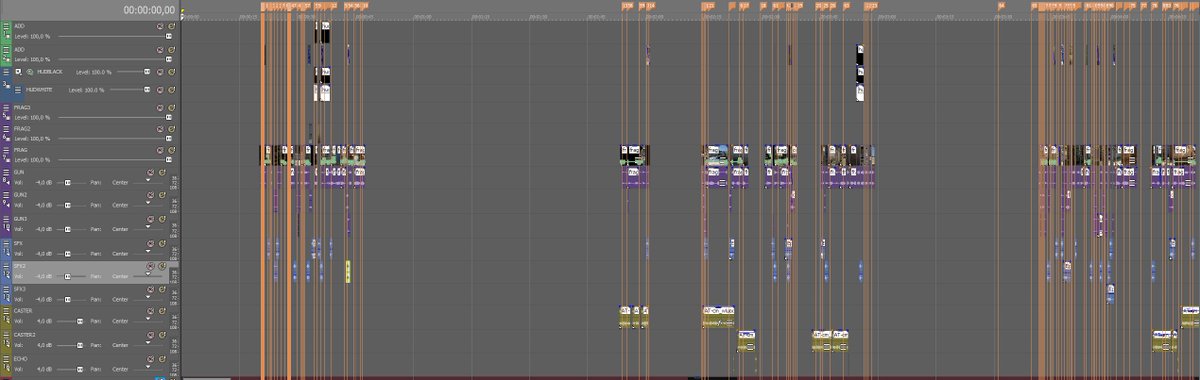Open GUN track automation settings arrow
Screen dimensions: 1200x380
(148, 179)
